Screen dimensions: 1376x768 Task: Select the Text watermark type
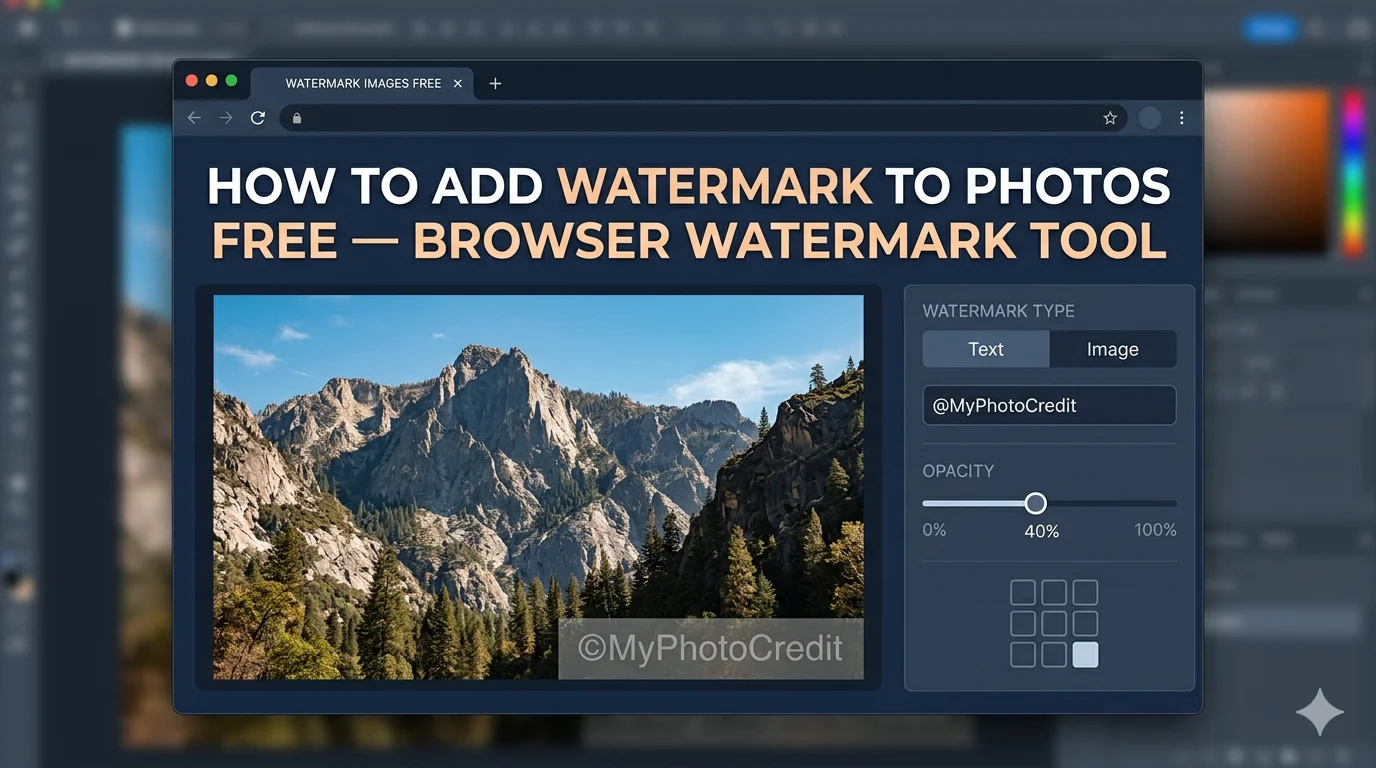click(985, 349)
